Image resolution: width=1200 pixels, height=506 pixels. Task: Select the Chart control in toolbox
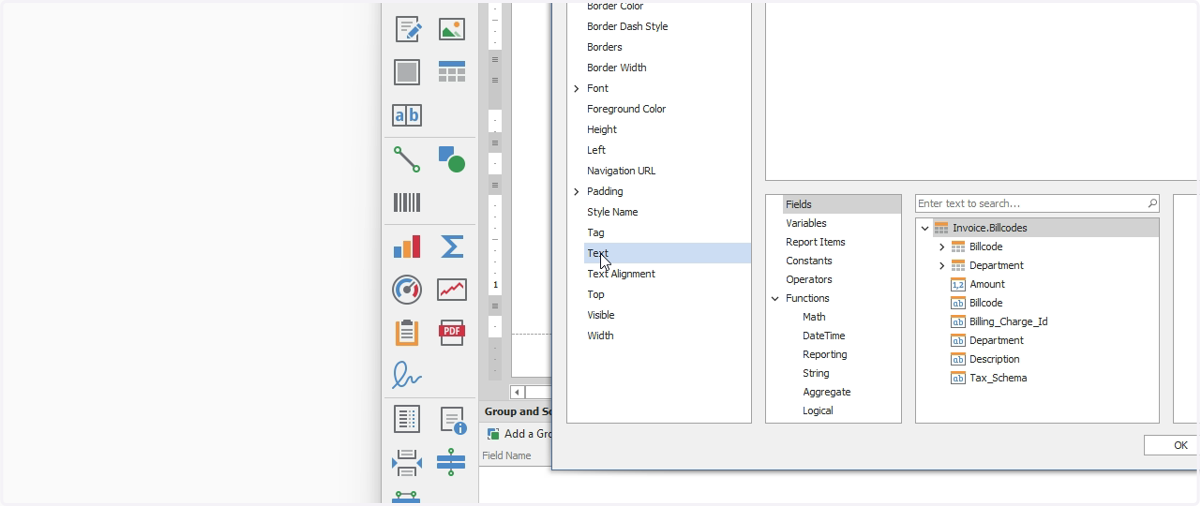pyautogui.click(x=407, y=246)
